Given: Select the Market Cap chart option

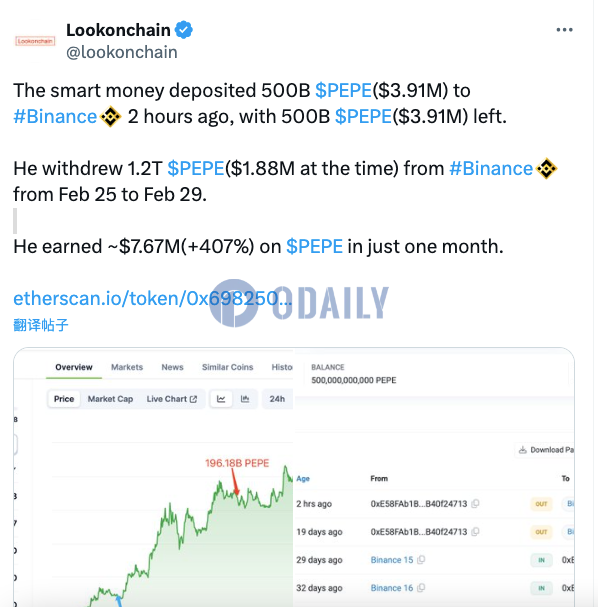Looking at the screenshot, I should coord(110,399).
